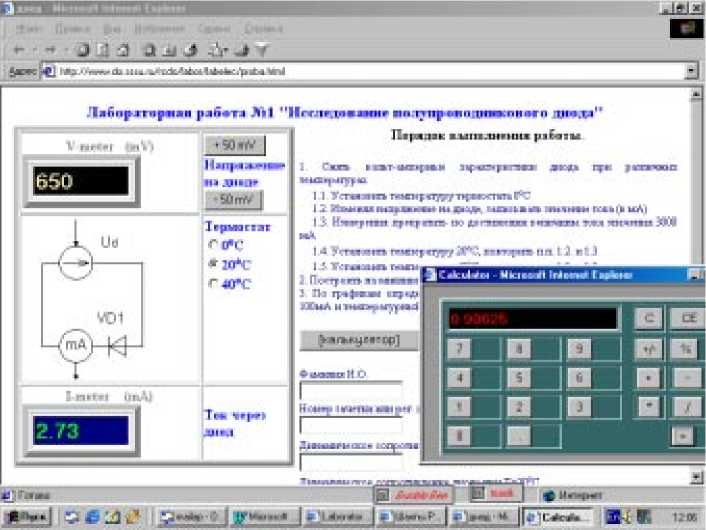Click the calculator equals key
The height and width of the screenshot is (530, 706).
coord(683,435)
